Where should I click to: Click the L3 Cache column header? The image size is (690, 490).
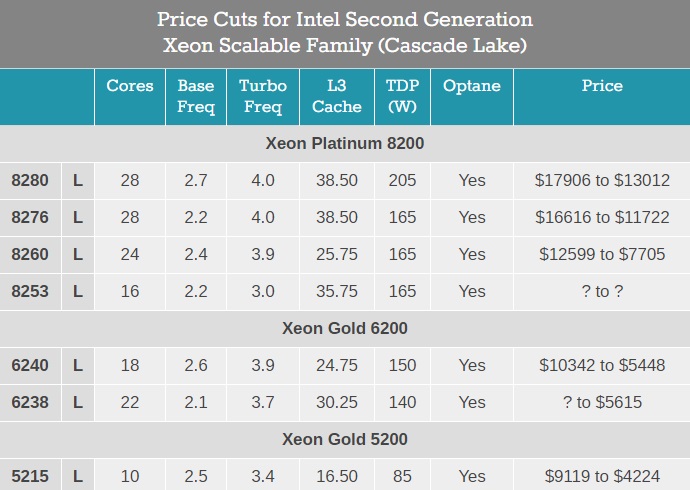pyautogui.click(x=336, y=96)
